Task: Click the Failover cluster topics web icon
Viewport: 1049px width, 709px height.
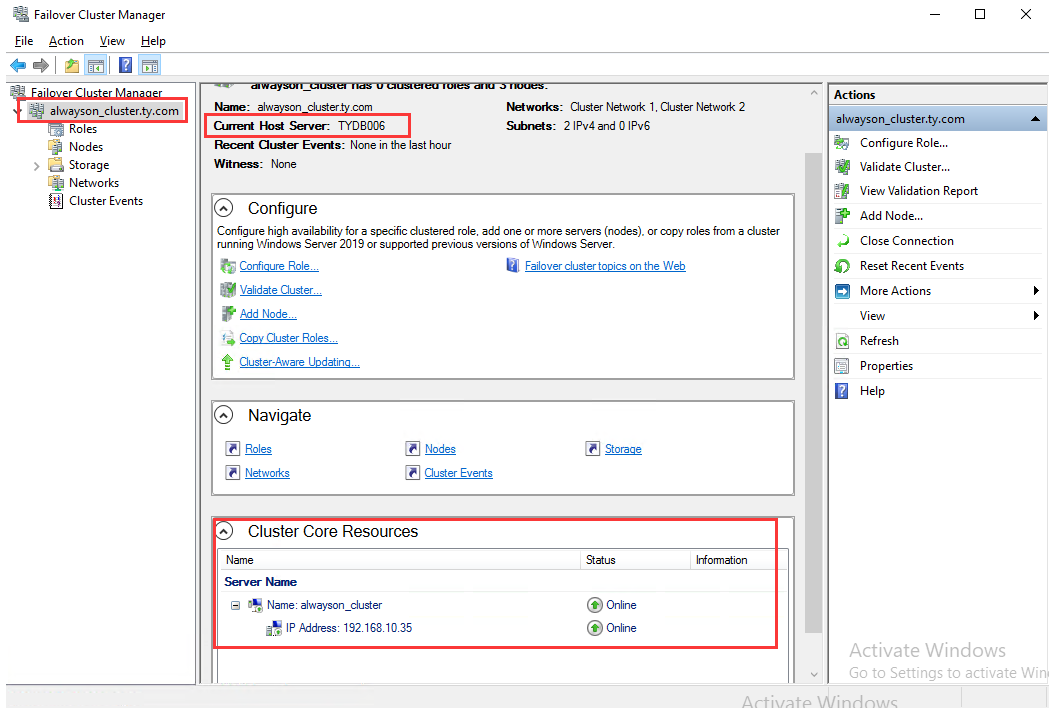Action: tap(512, 266)
